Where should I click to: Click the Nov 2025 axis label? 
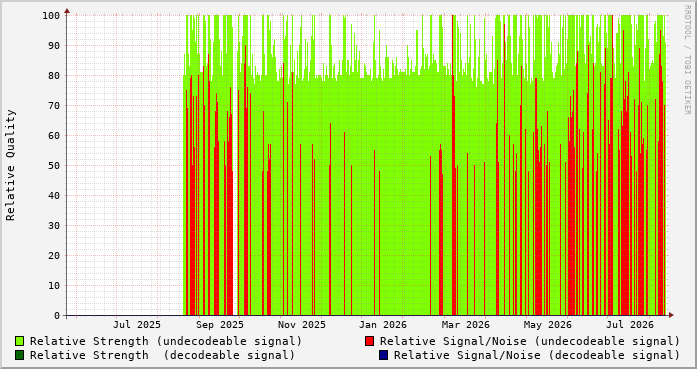click(x=301, y=325)
